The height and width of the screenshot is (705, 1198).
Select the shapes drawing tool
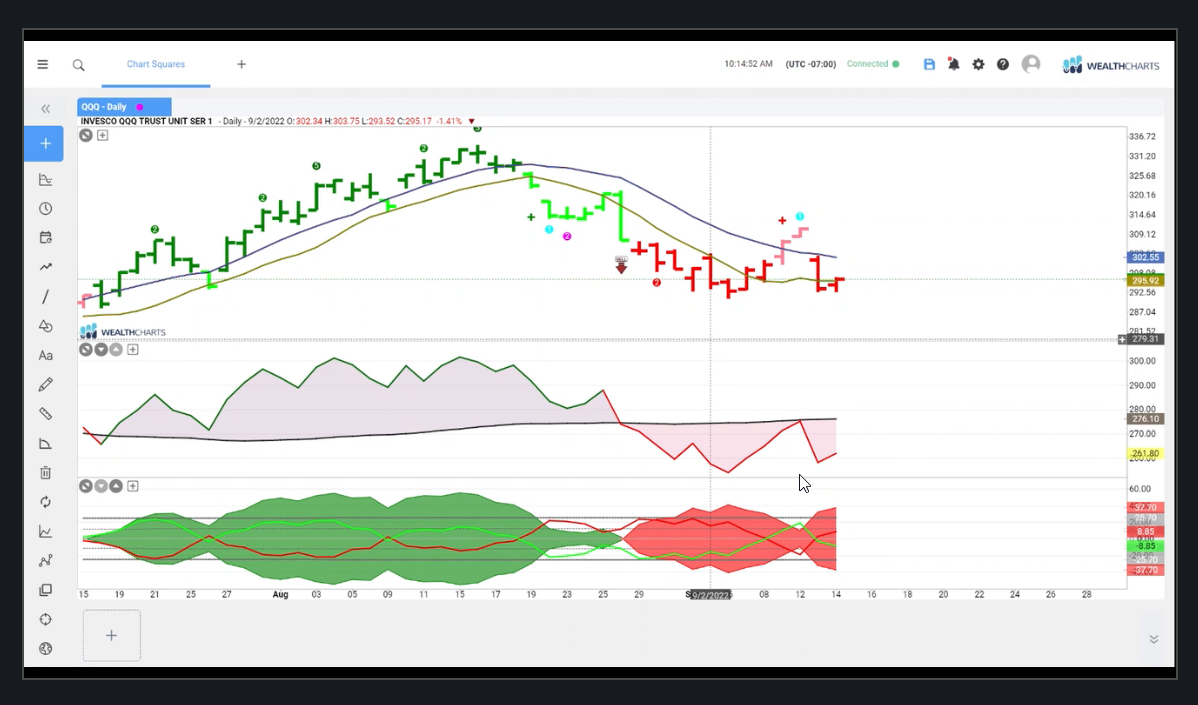coord(46,326)
